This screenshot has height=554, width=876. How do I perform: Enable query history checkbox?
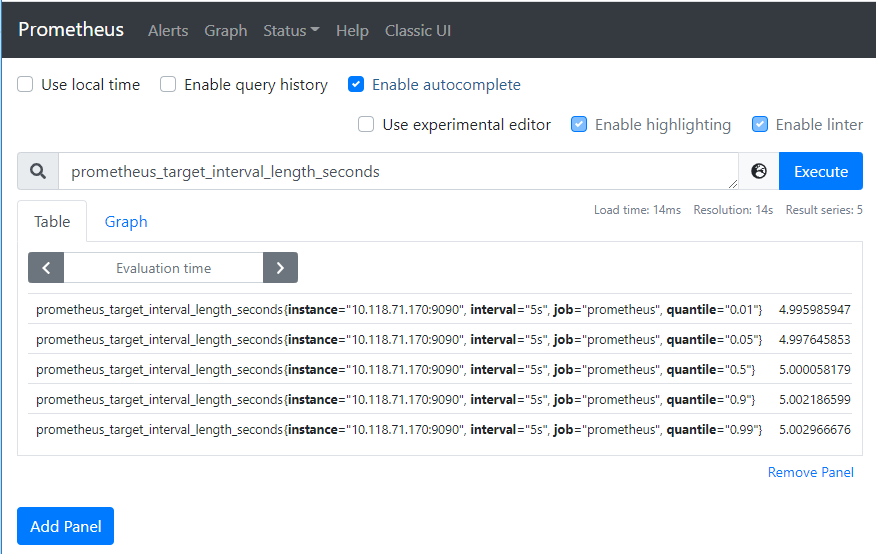[169, 85]
